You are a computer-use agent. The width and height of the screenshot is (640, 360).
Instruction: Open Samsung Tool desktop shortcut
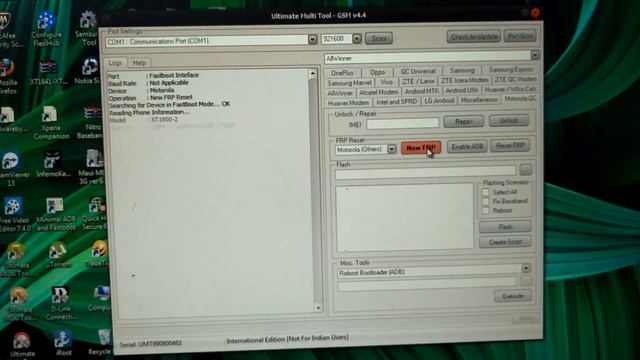[x=87, y=28]
